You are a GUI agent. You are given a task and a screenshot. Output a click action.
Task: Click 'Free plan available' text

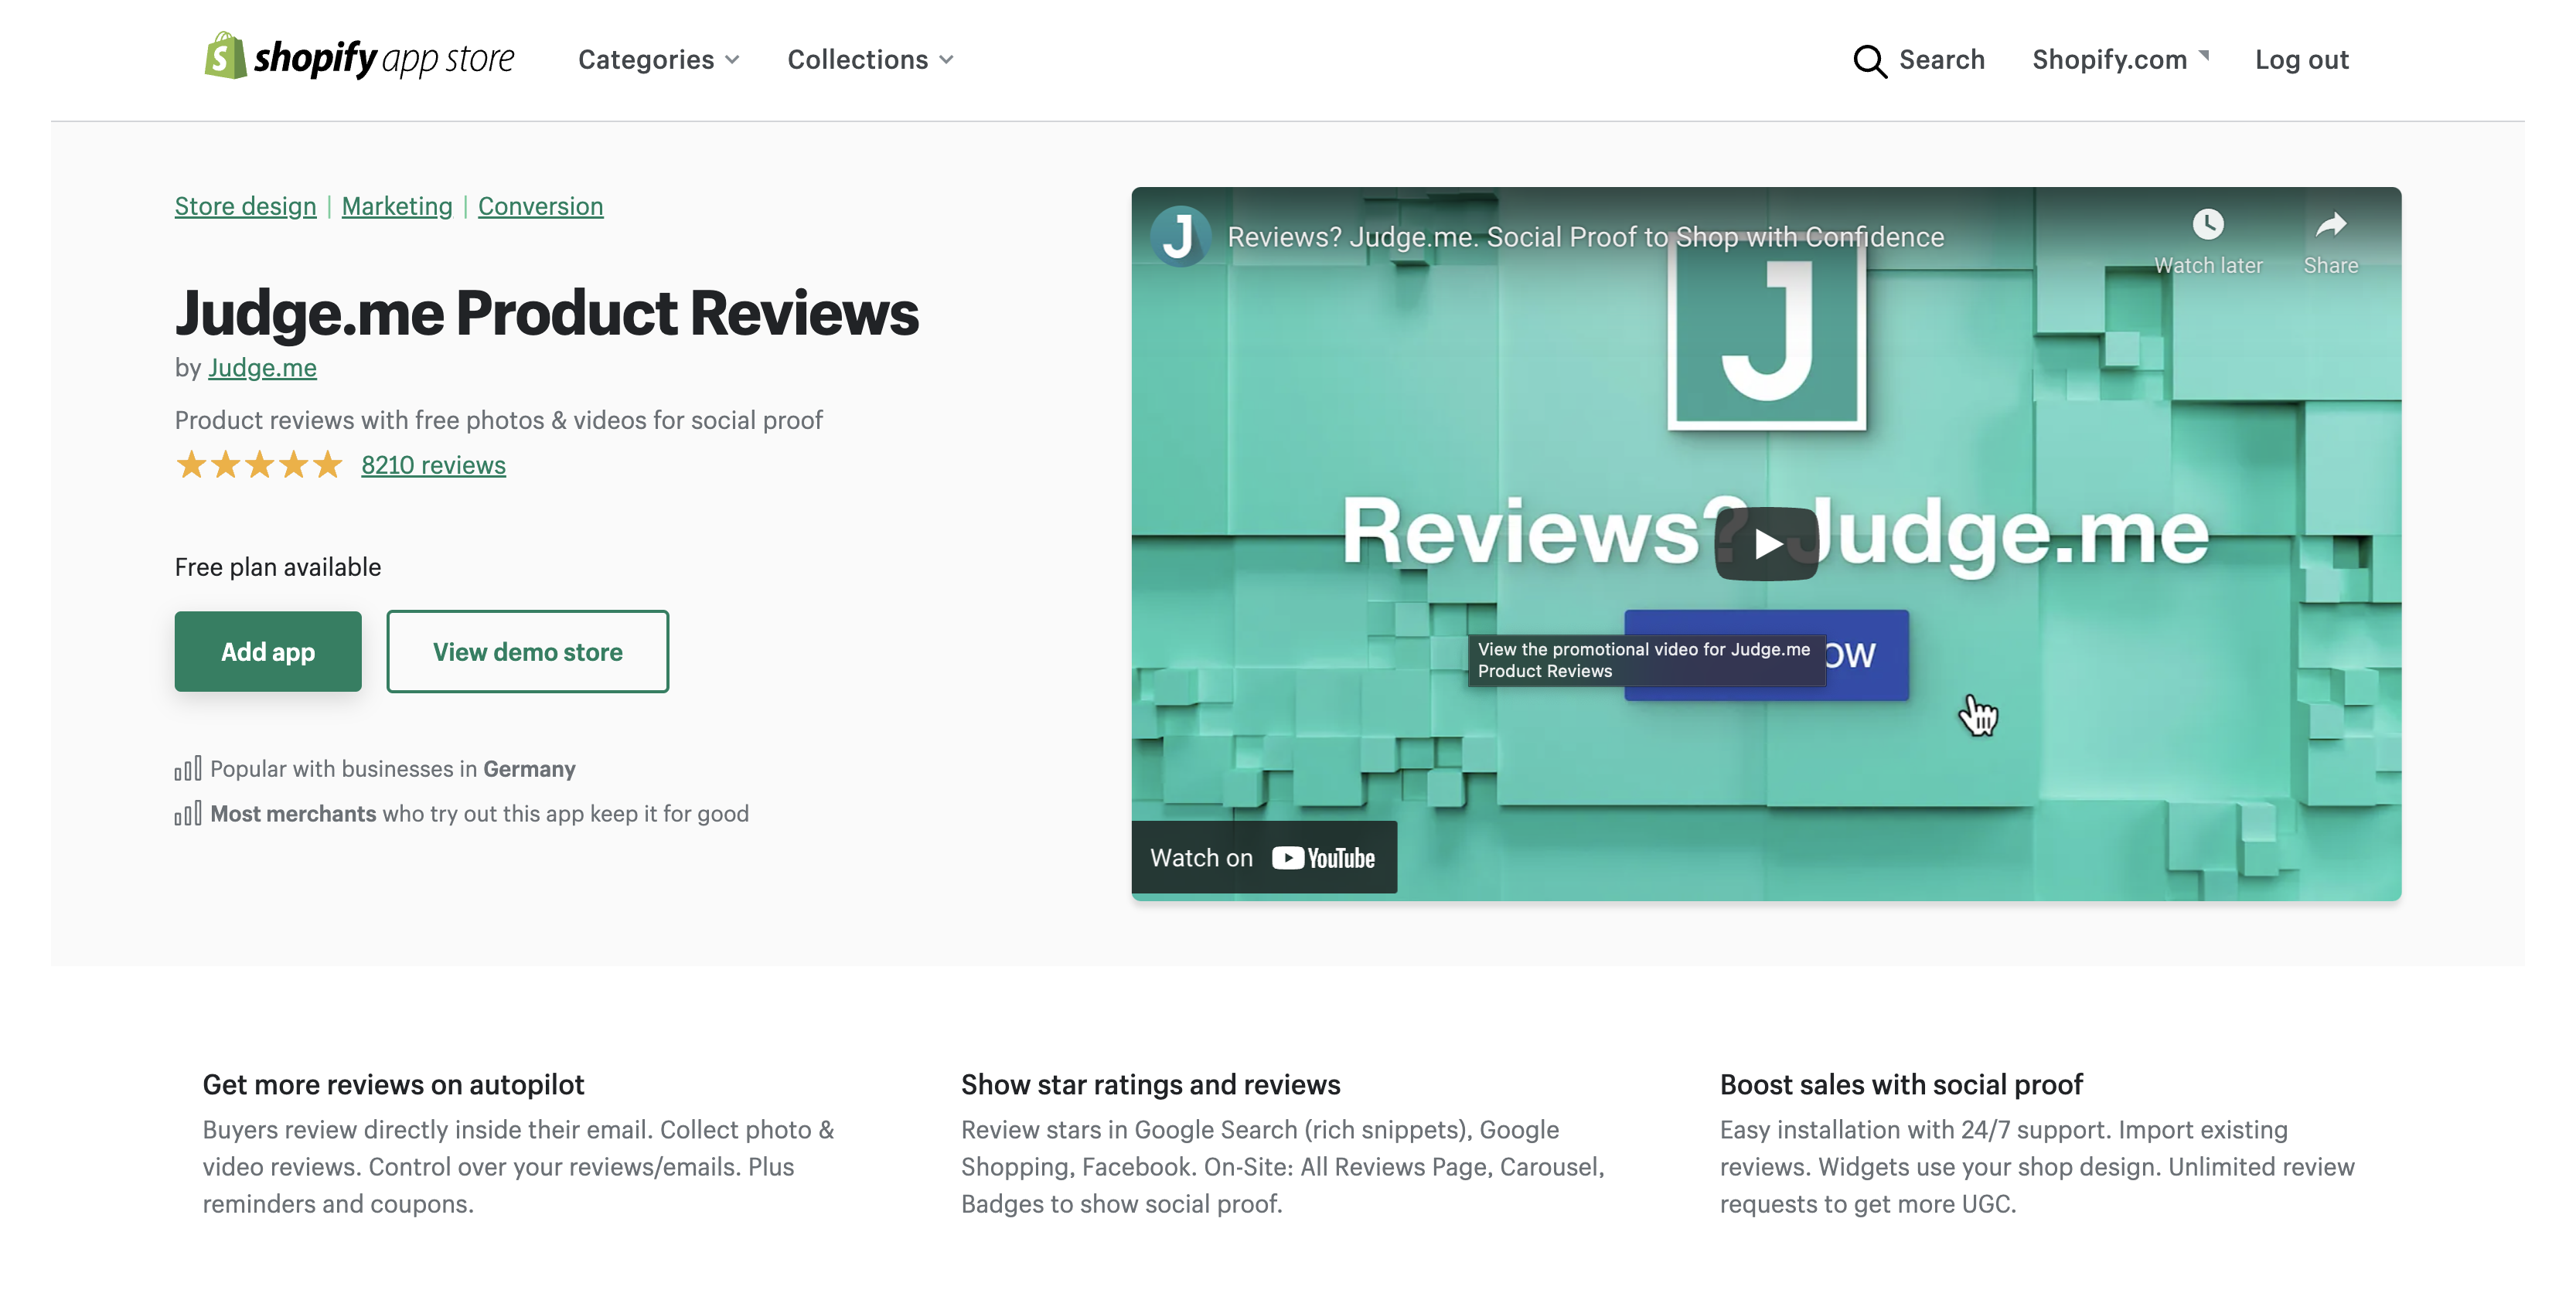pyautogui.click(x=278, y=567)
